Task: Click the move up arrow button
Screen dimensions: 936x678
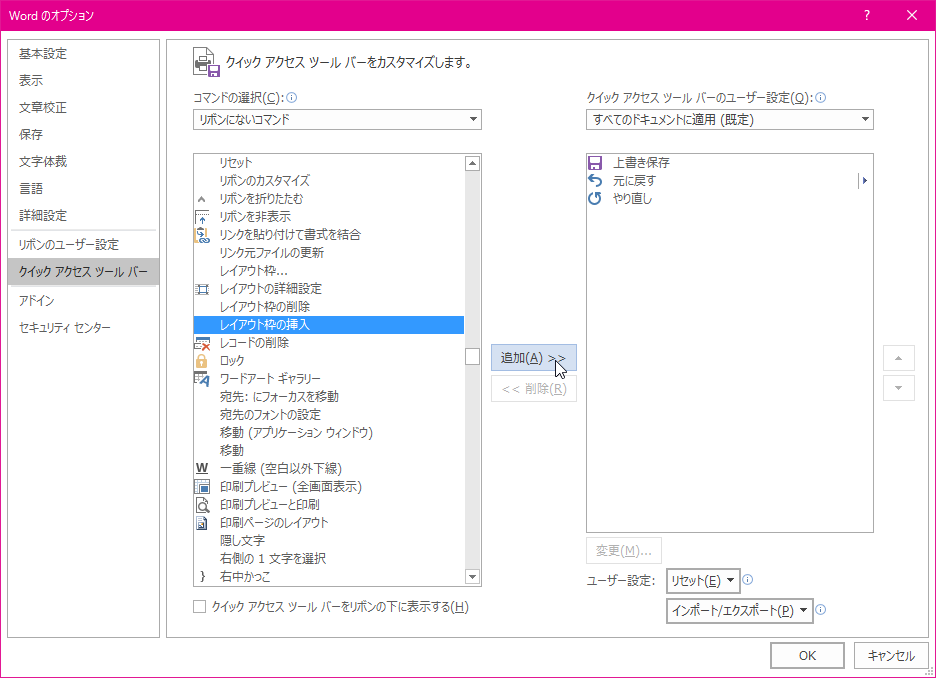Action: [x=898, y=358]
